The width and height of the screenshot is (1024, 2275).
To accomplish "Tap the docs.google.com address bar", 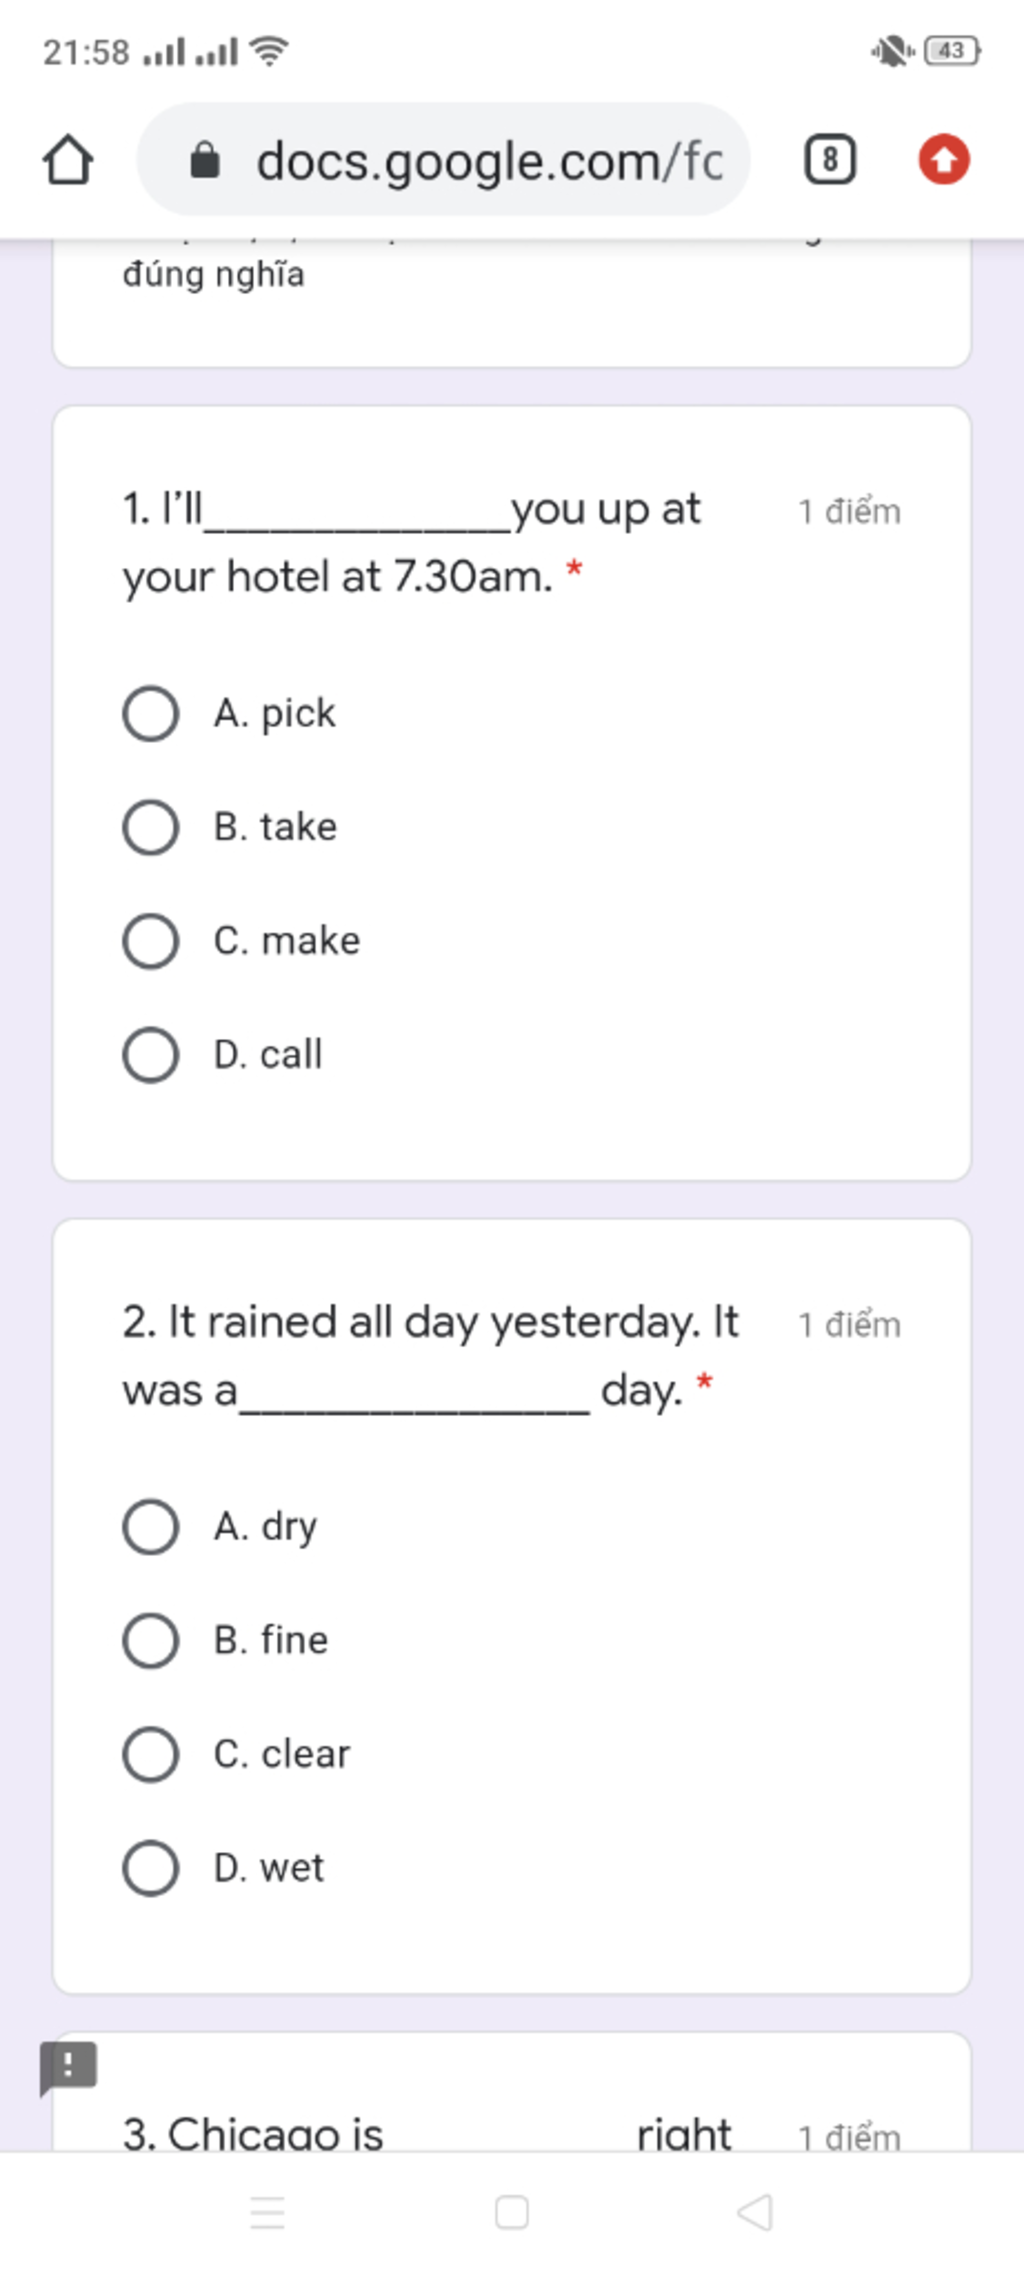I will tap(443, 160).
